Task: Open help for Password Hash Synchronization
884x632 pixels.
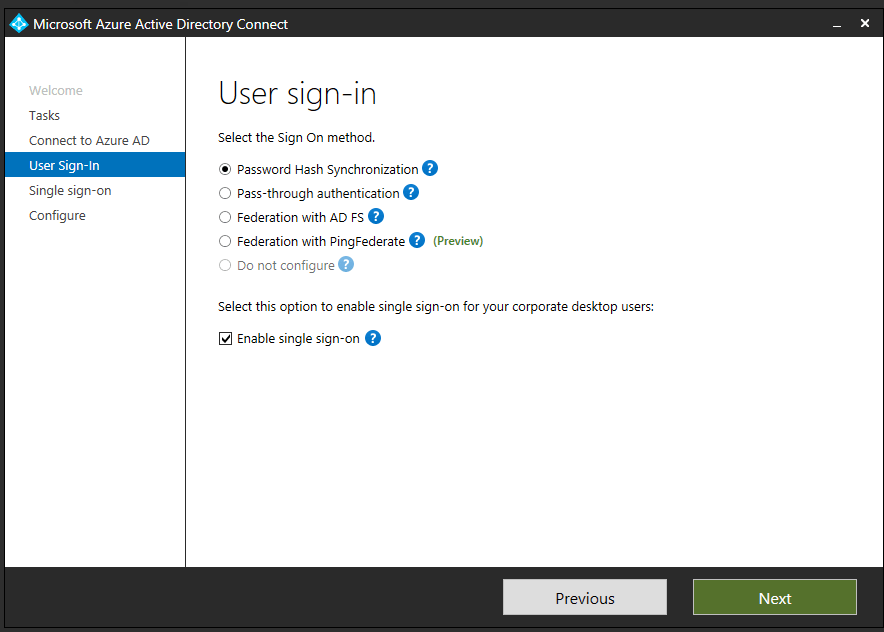Action: tap(430, 169)
